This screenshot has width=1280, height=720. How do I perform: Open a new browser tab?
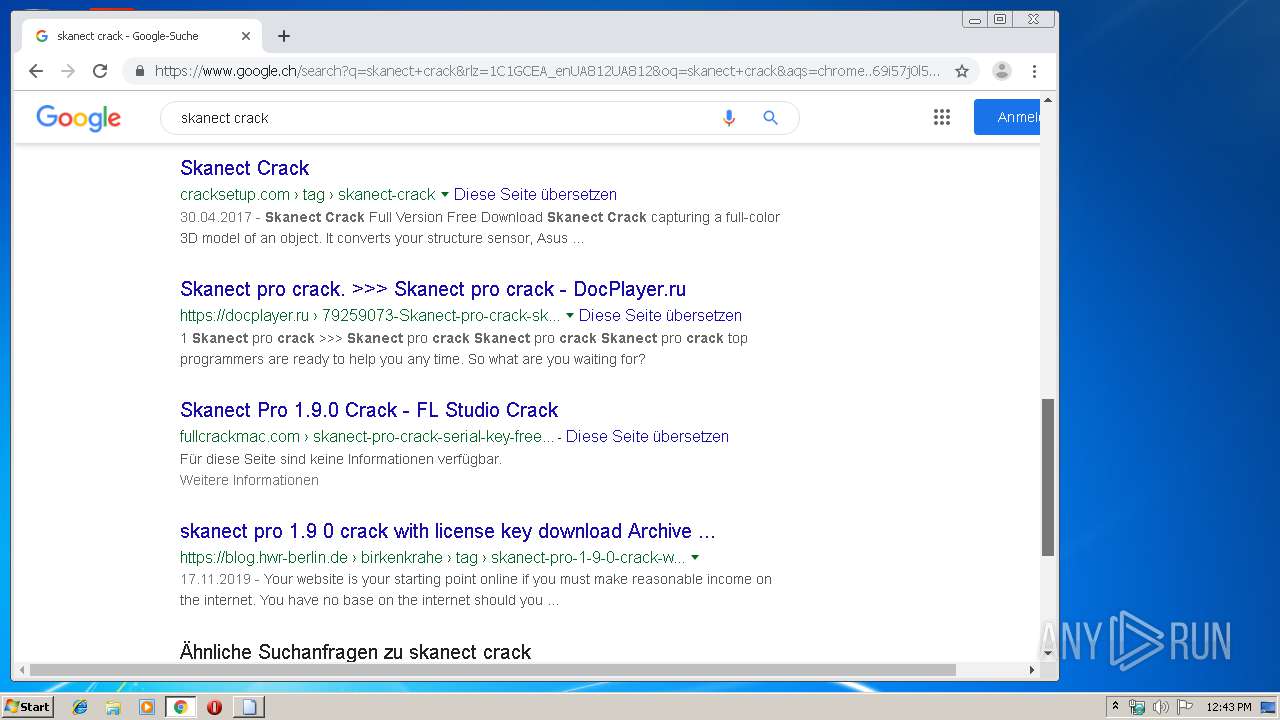pyautogui.click(x=284, y=36)
